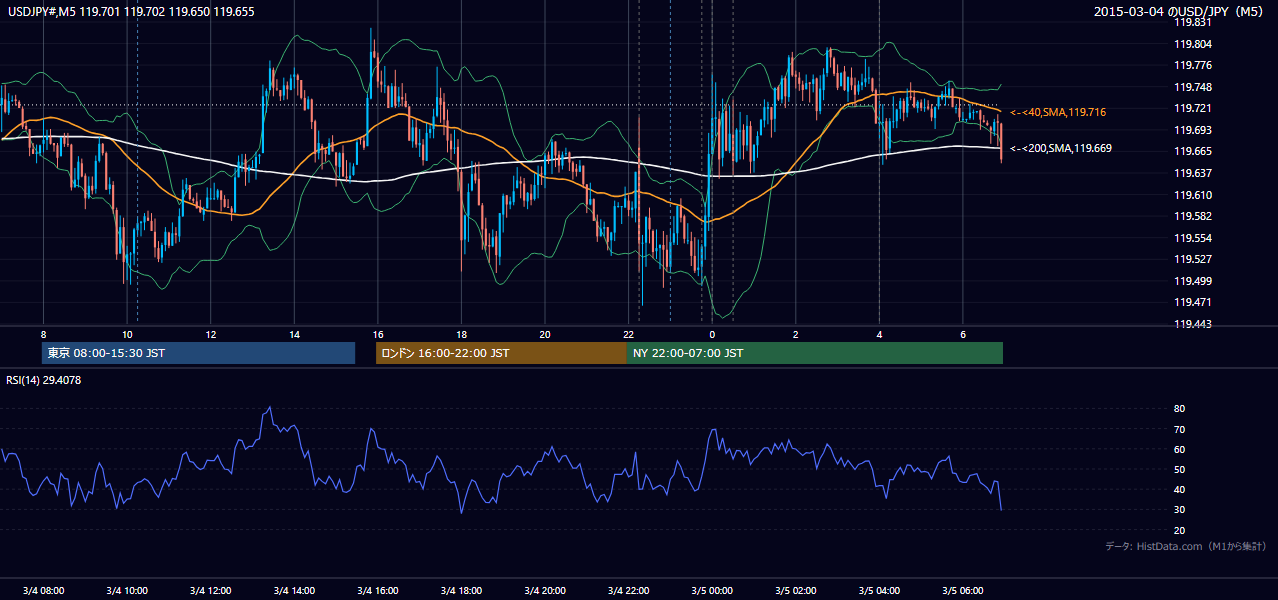The image size is (1278, 600).
Task: Click the 40 SMA 119.716 label
Action: tap(1058, 112)
